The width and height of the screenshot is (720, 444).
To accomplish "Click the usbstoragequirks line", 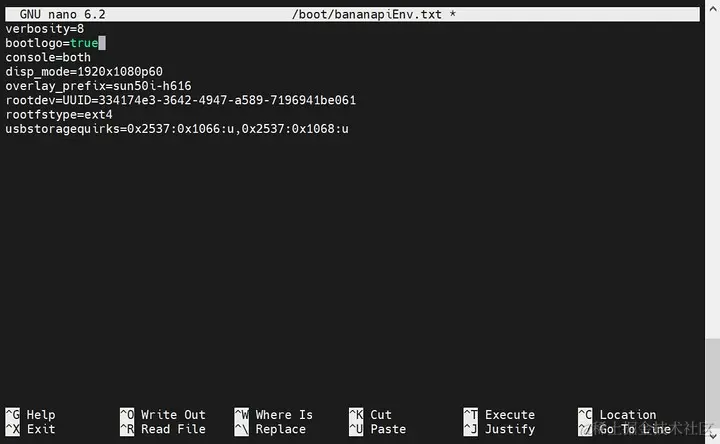I will (x=177, y=129).
